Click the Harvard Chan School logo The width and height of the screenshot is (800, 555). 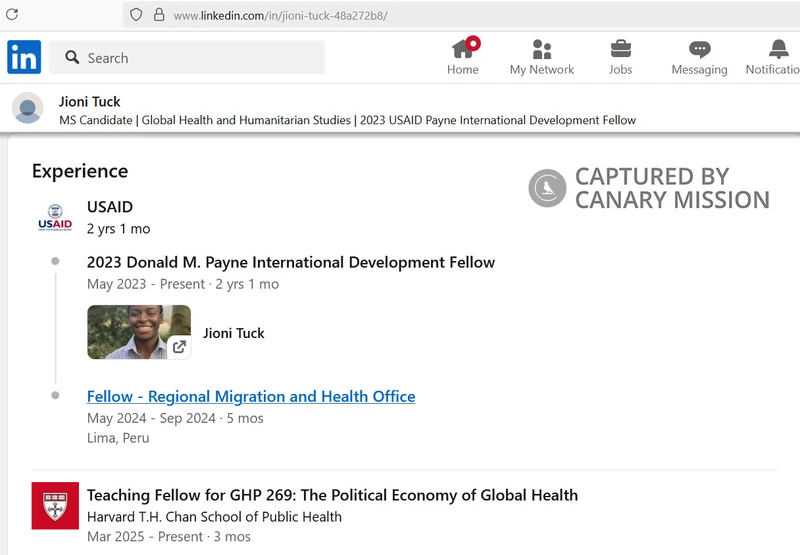pos(55,505)
